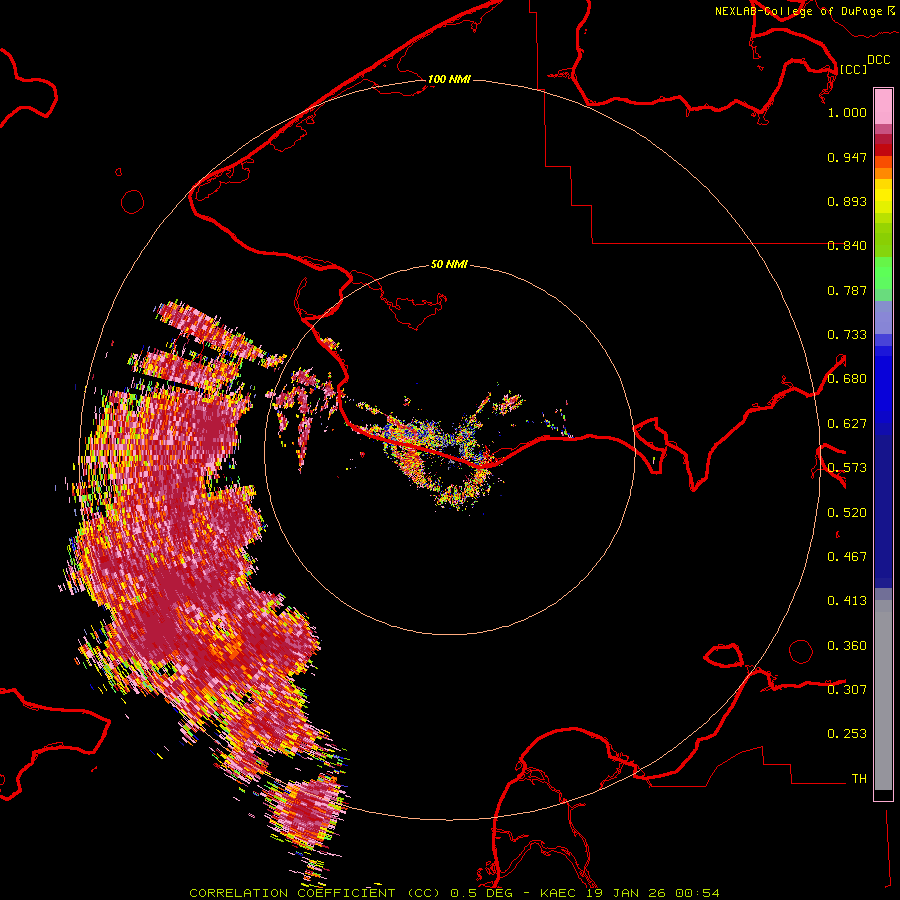Click the TH threshold label

coord(859,779)
